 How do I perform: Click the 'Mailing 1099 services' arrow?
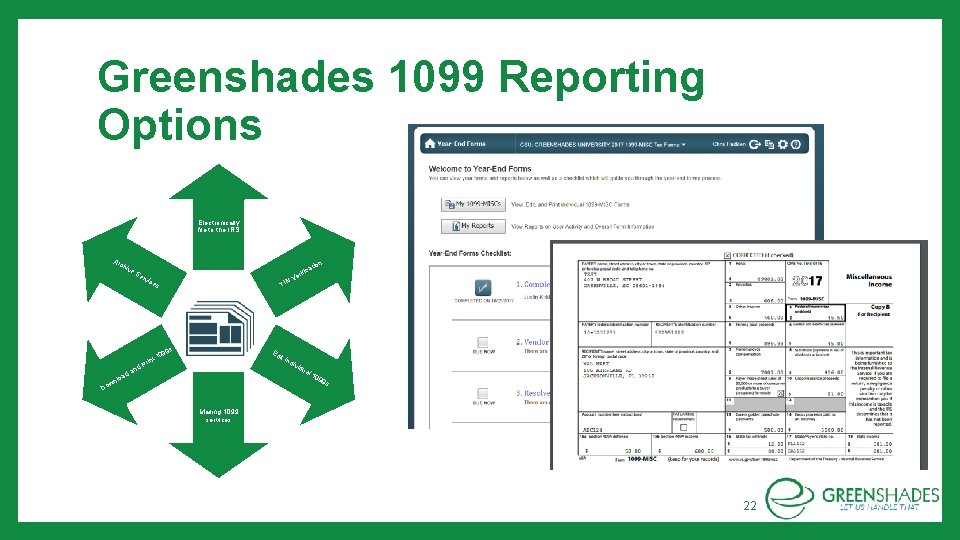219,424
